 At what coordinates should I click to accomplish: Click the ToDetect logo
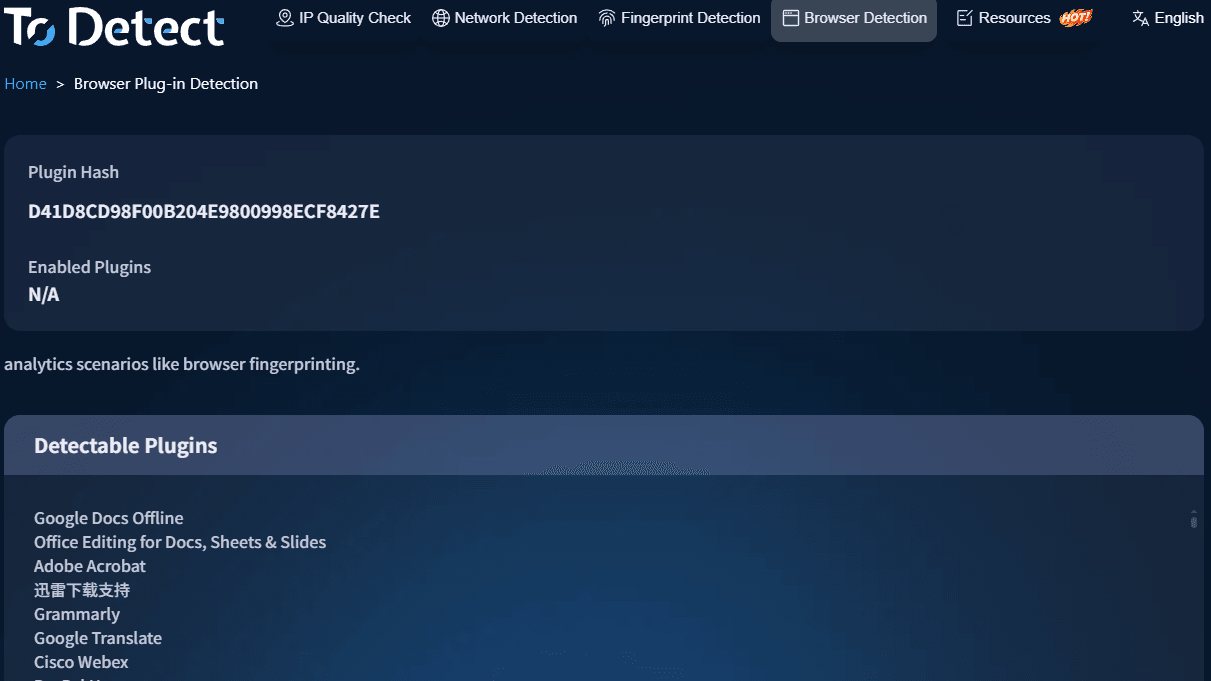(x=113, y=26)
